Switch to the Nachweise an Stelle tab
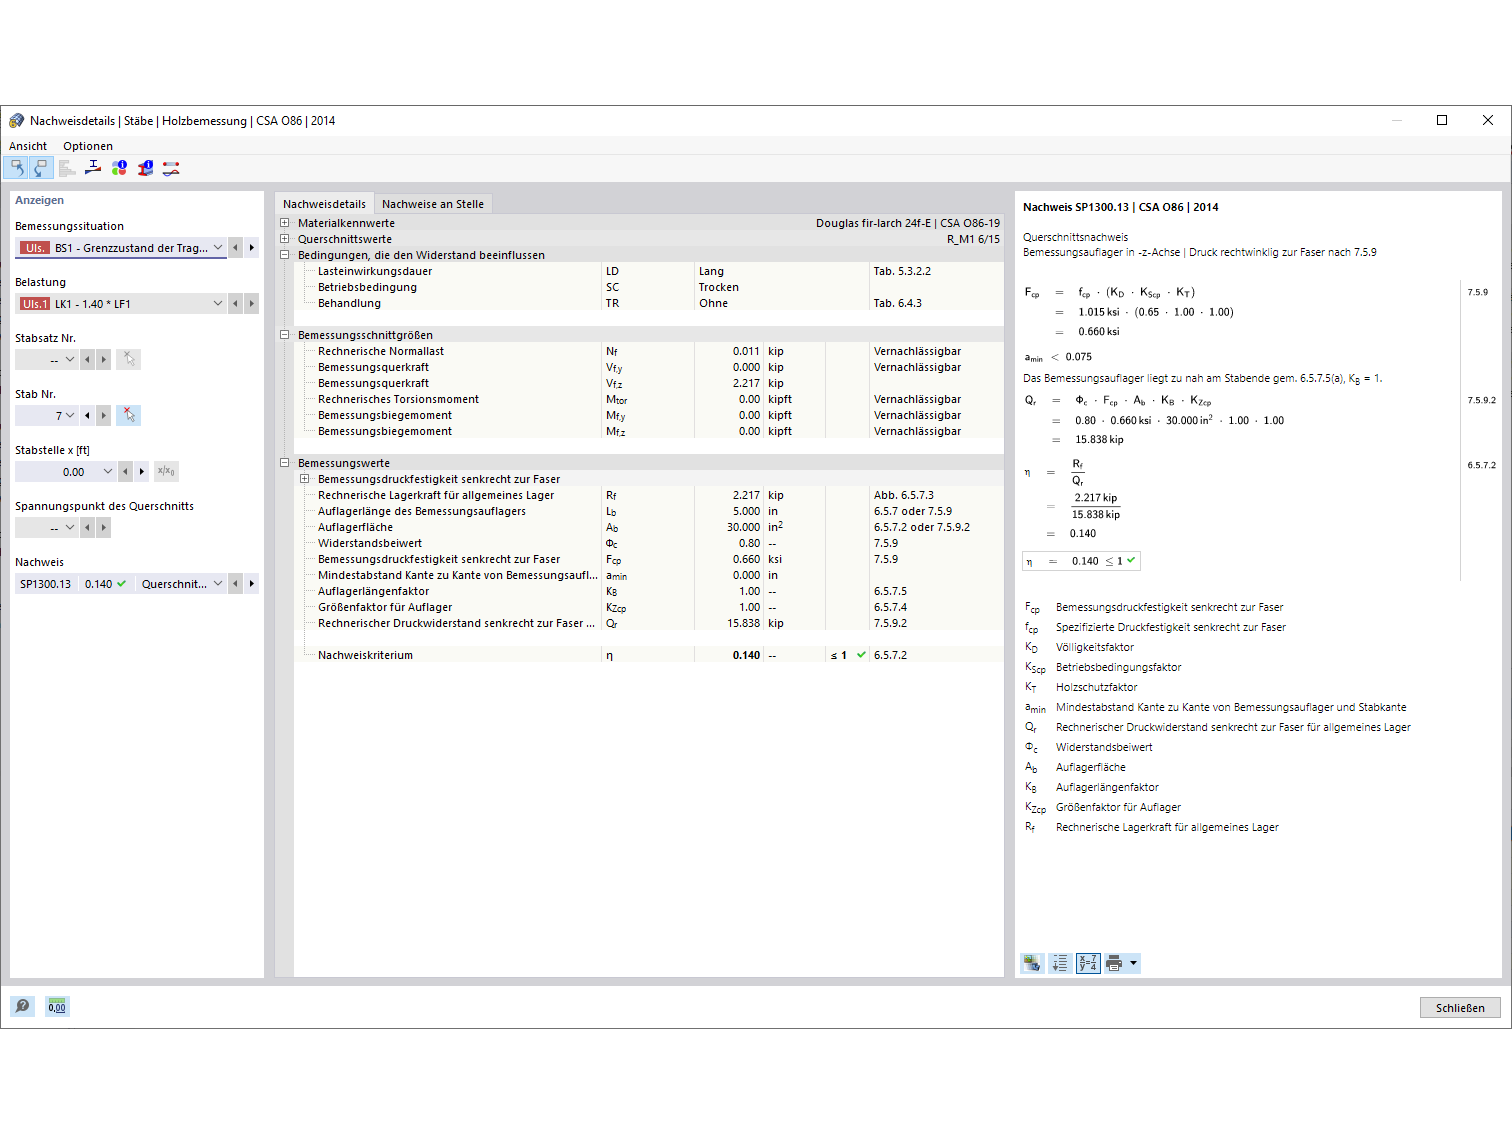Screen dimensions: 1512x1134 coord(433,204)
